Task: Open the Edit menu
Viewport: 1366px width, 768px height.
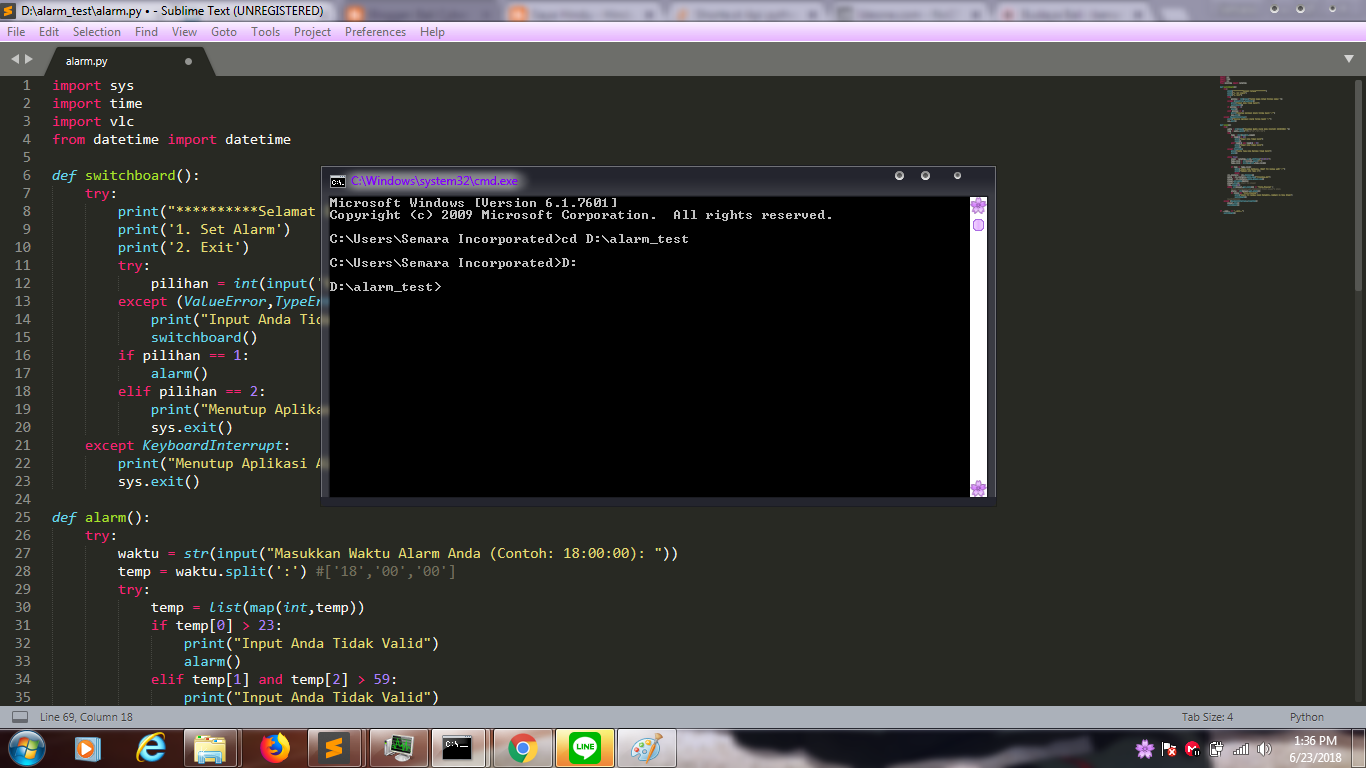Action: point(49,32)
